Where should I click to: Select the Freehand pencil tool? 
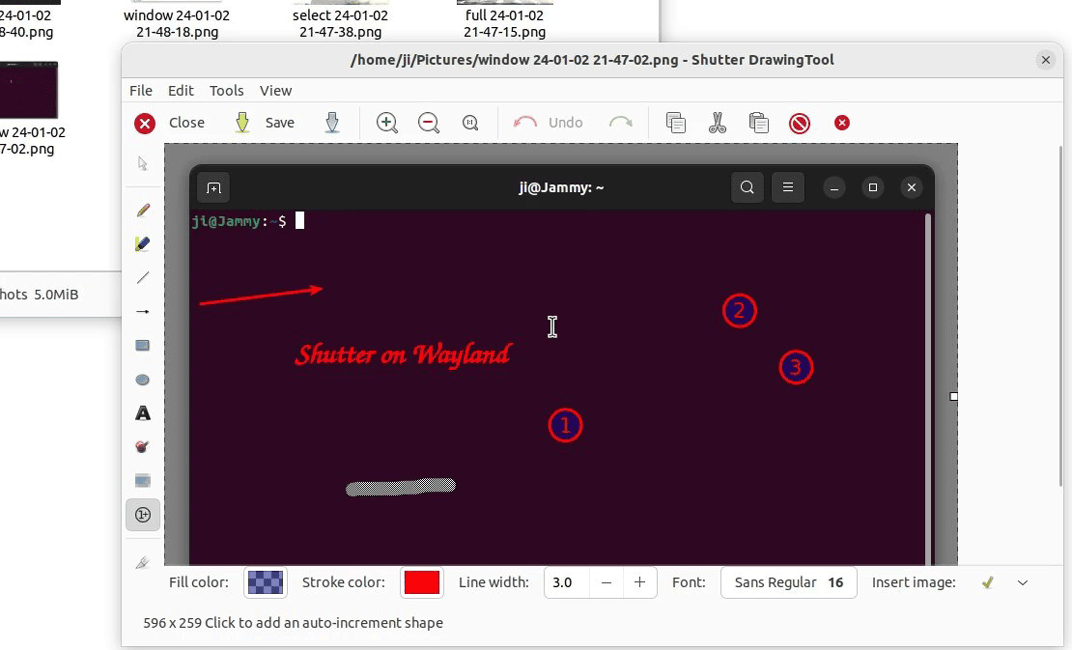(x=142, y=210)
